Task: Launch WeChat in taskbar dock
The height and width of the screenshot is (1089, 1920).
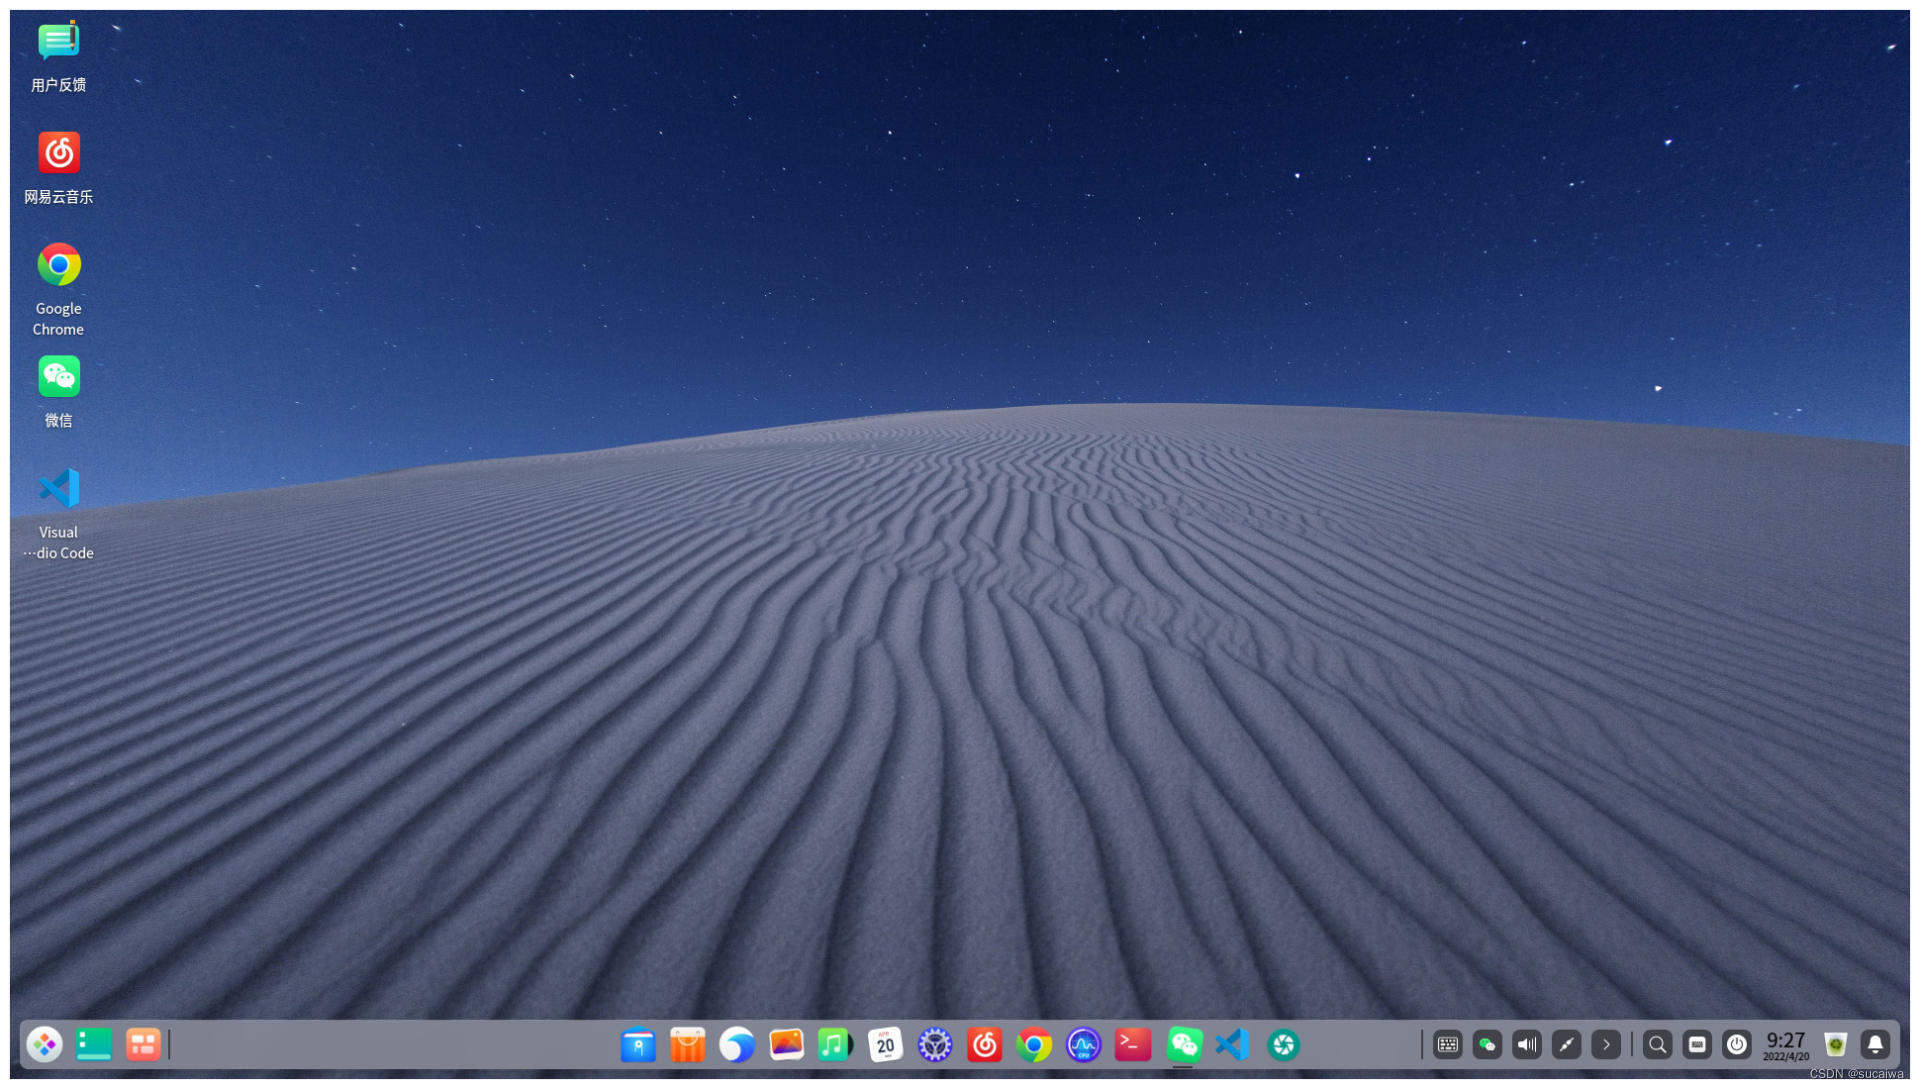Action: (x=1183, y=1044)
